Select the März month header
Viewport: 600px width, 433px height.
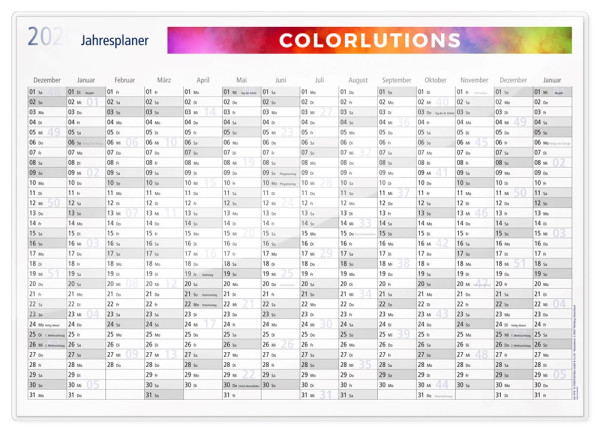pyautogui.click(x=164, y=79)
